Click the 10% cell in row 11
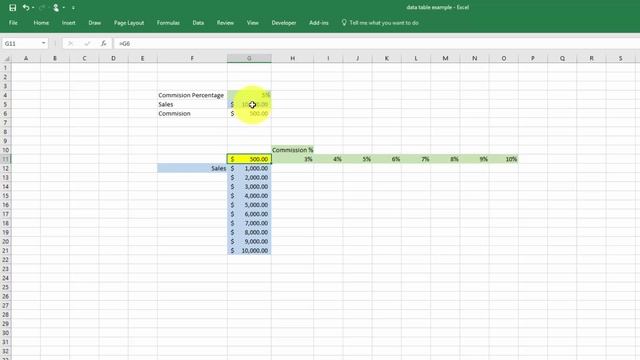 click(x=504, y=159)
